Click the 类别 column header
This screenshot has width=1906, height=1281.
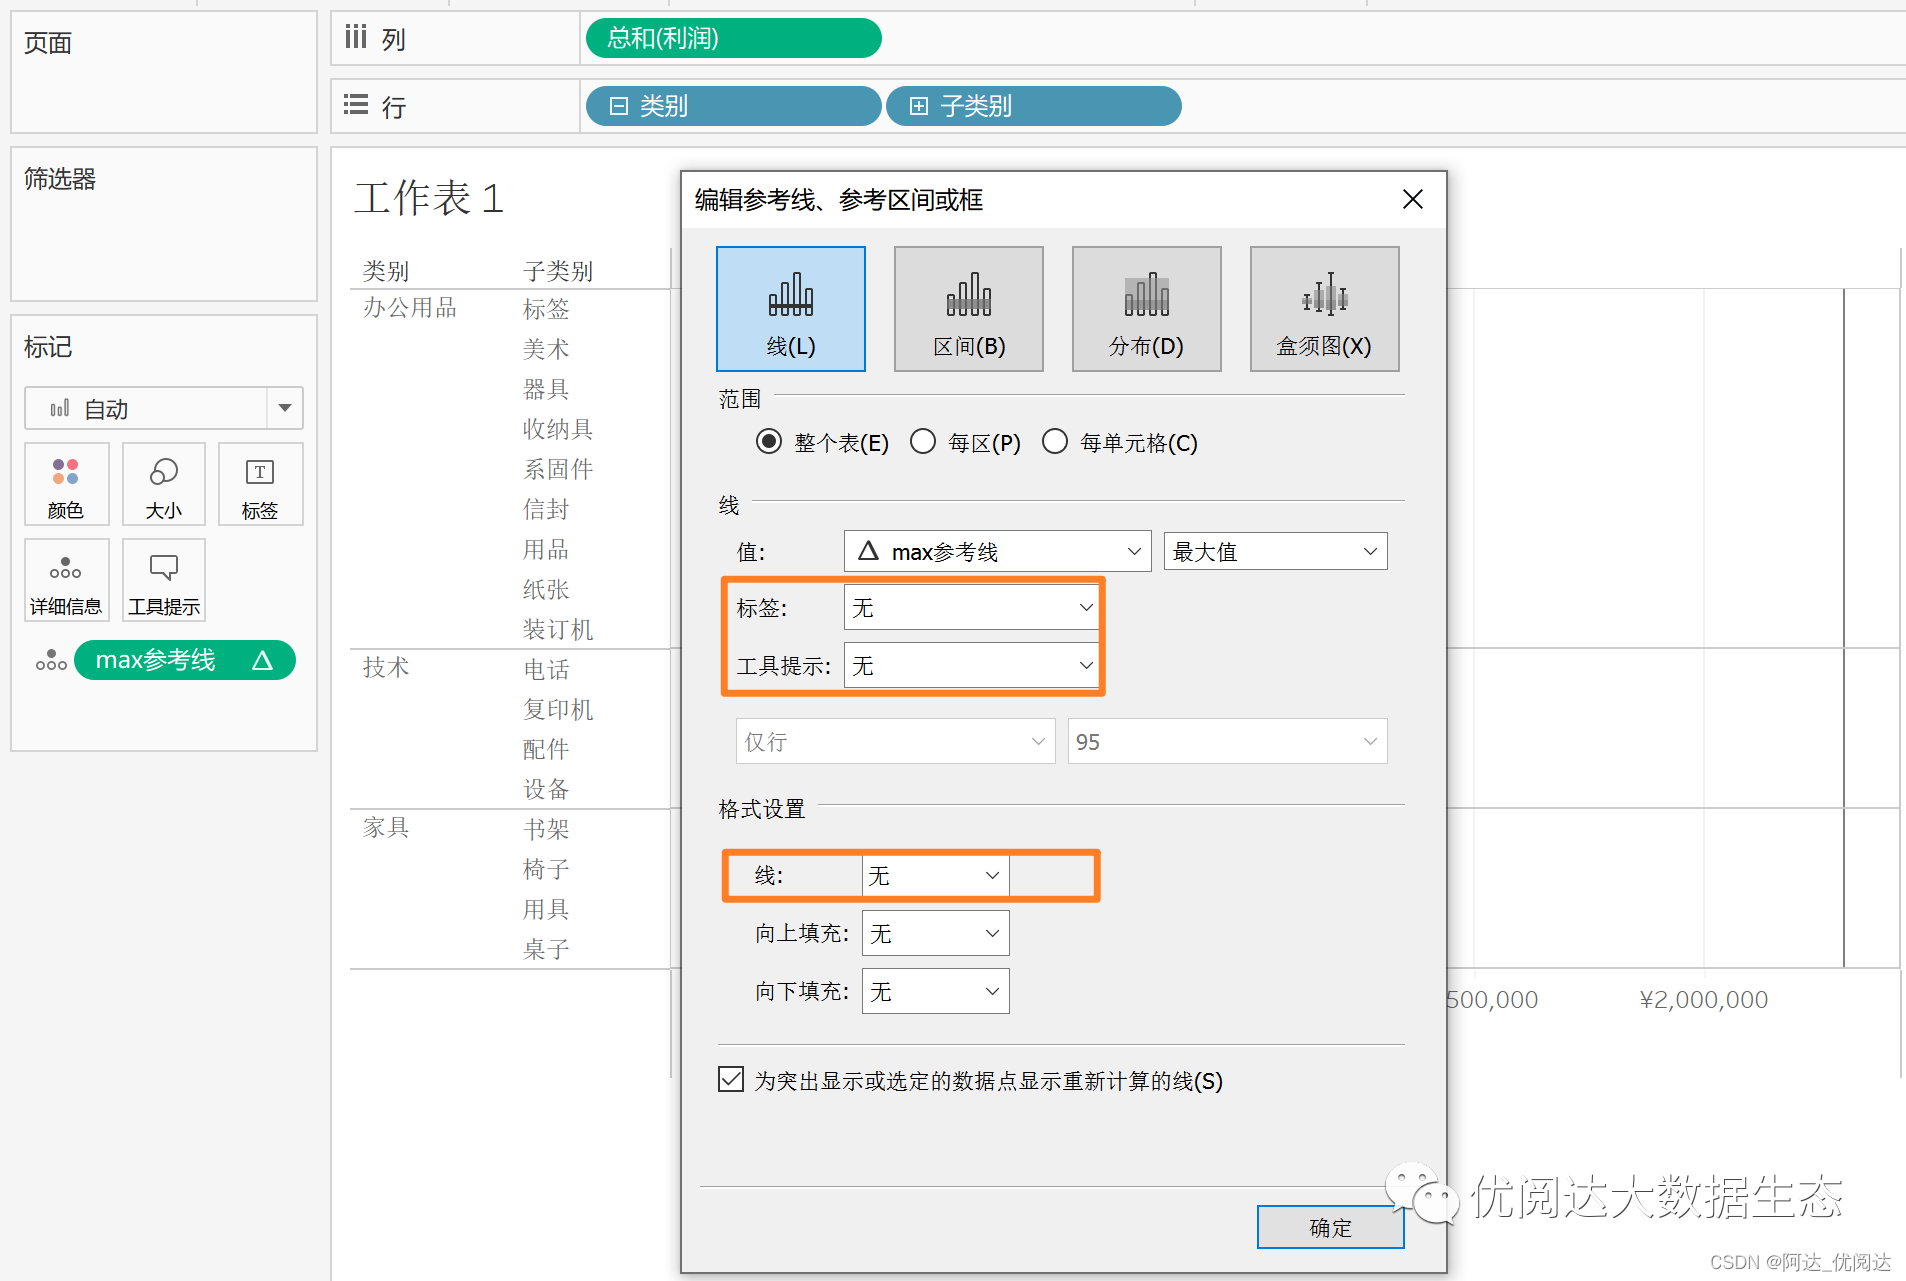pyautogui.click(x=386, y=271)
